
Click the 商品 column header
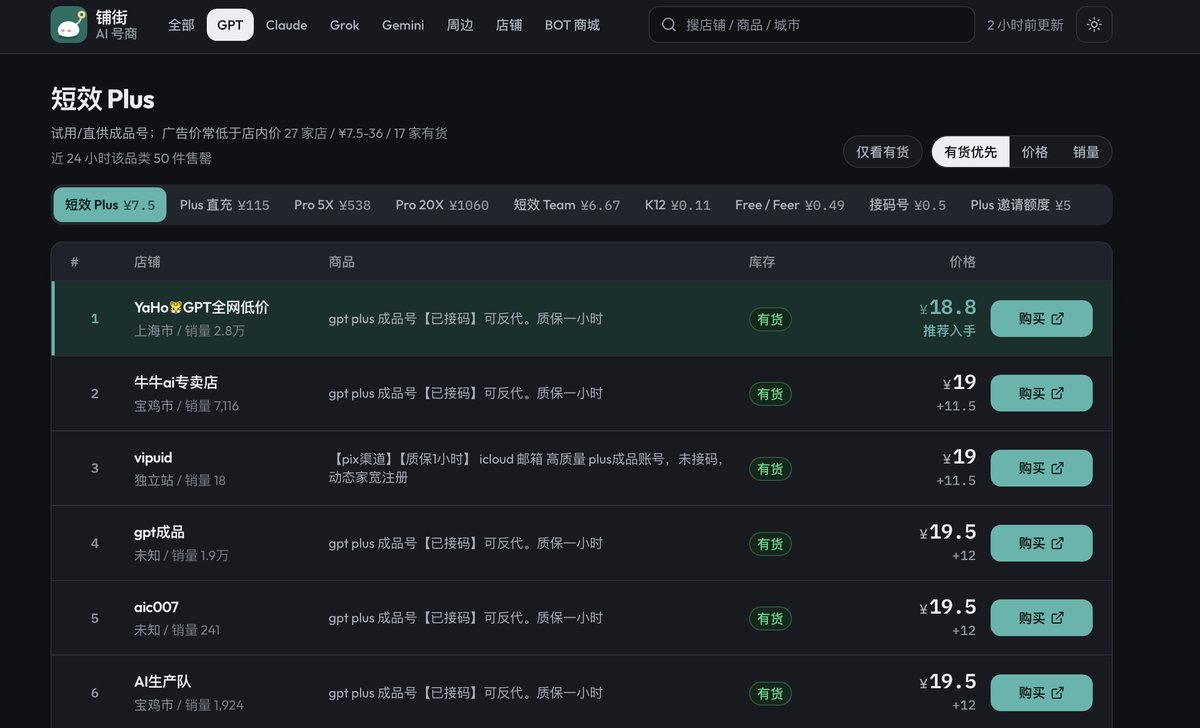click(341, 262)
